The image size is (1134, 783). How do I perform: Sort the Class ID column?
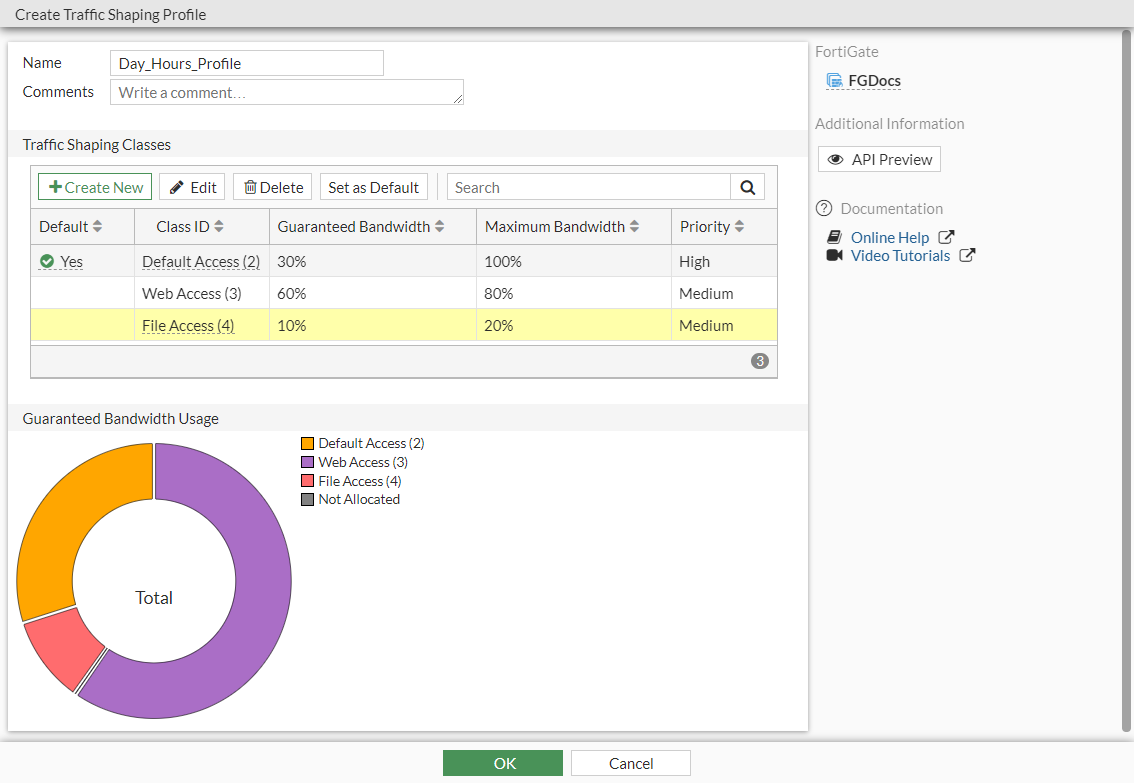pos(222,226)
